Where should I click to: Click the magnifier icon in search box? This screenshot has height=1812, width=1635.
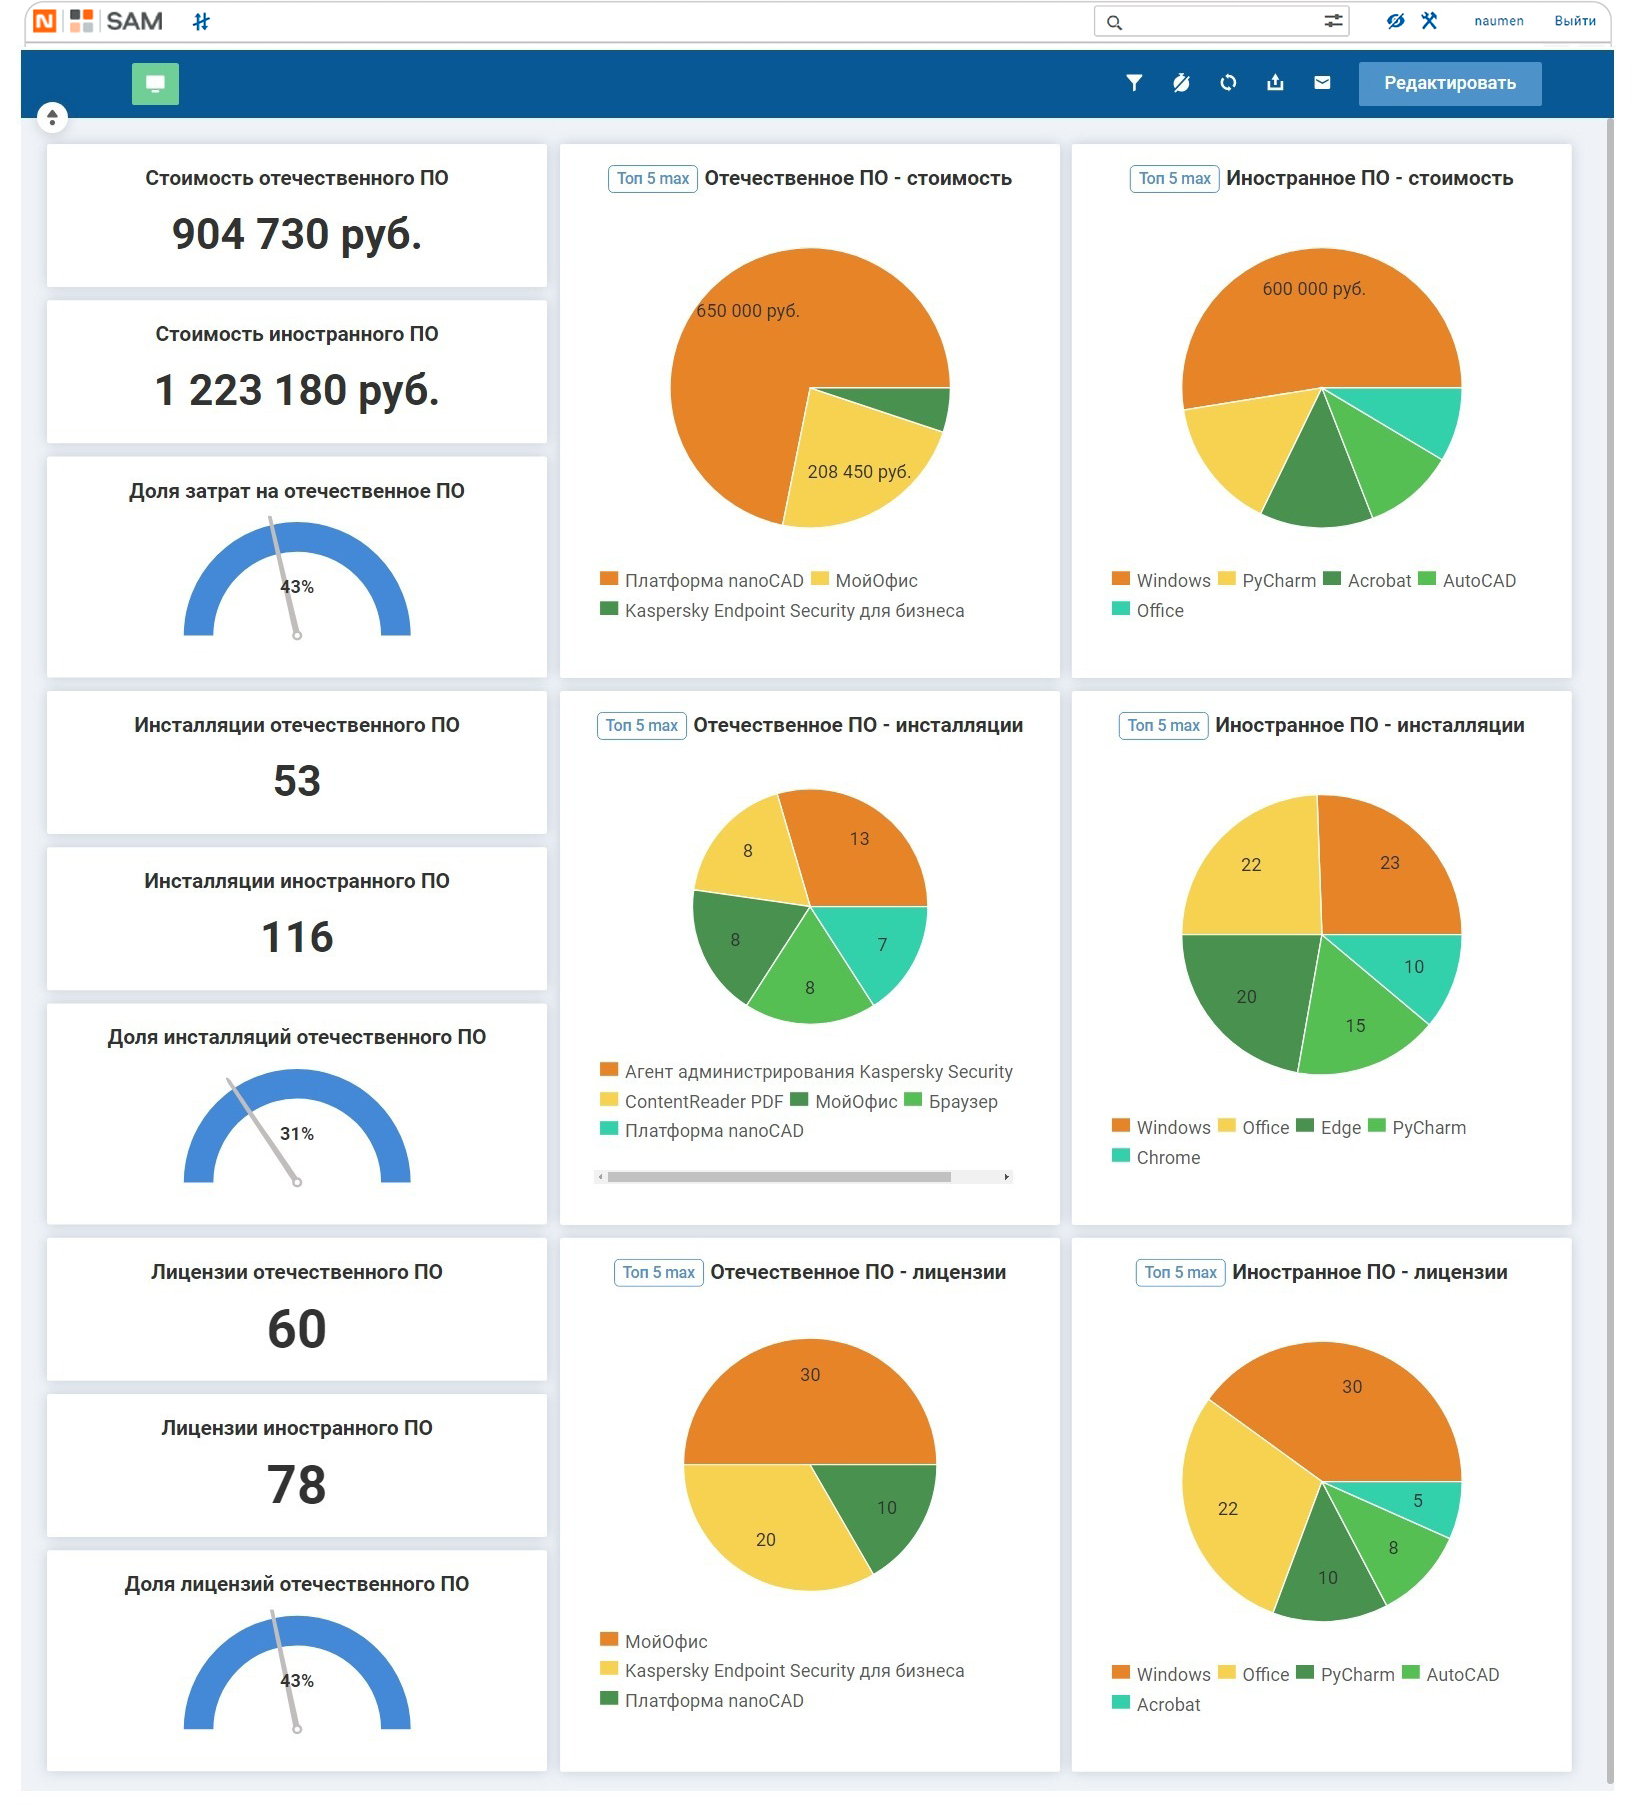click(x=1114, y=22)
